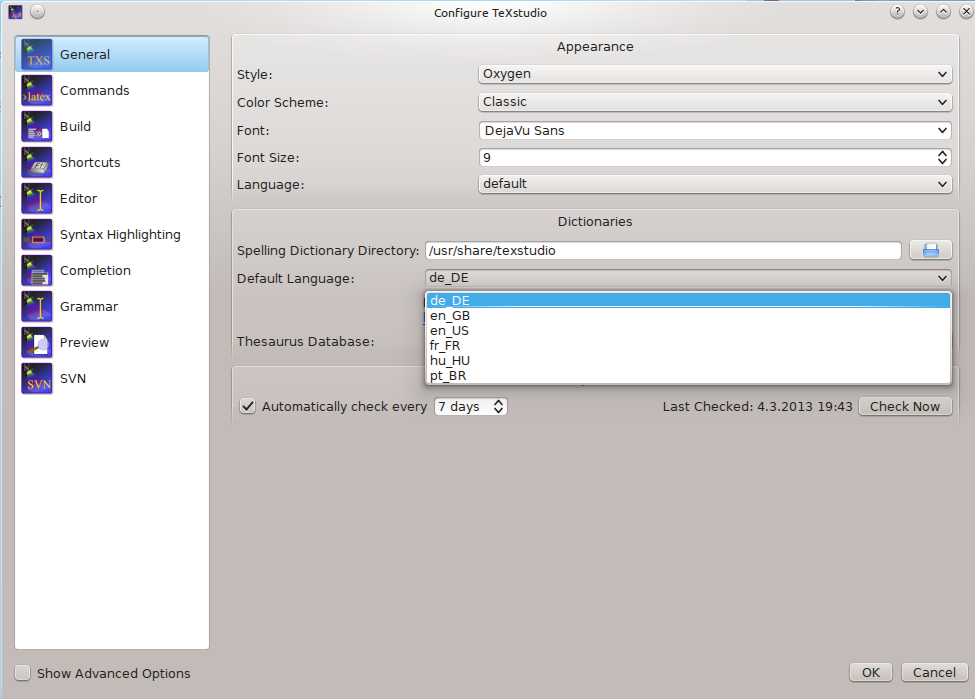Open the Grammar settings page icon

click(x=36, y=306)
